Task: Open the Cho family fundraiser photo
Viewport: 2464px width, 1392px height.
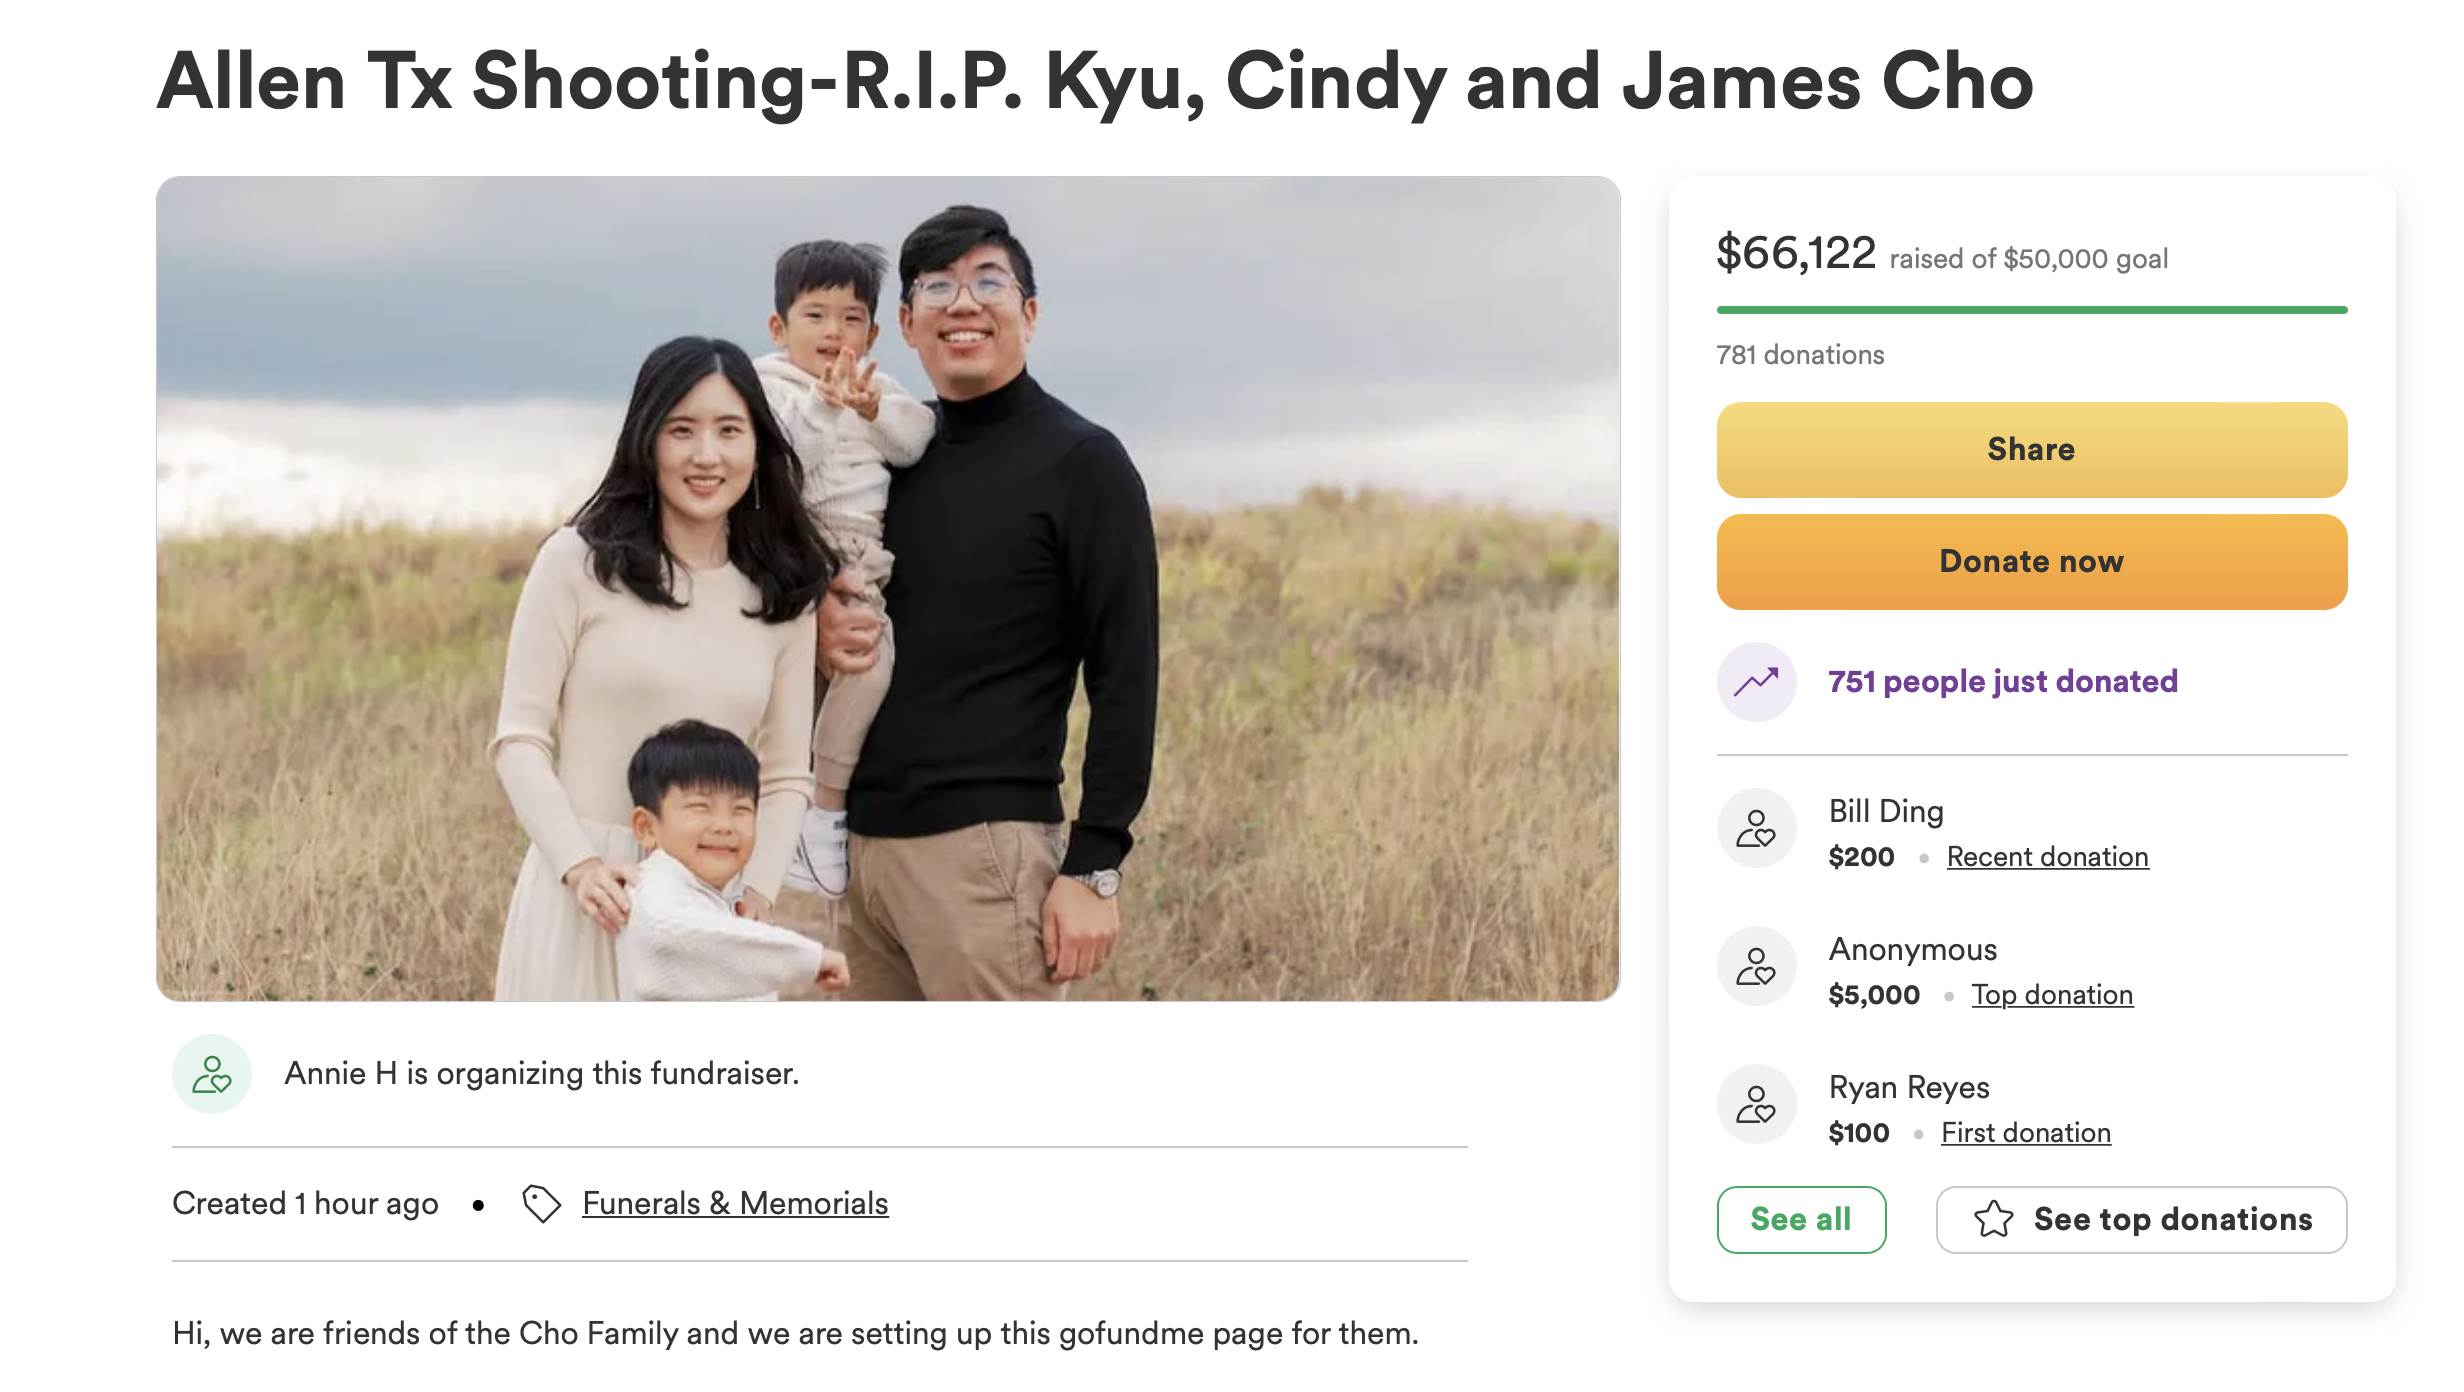Action: (x=888, y=588)
